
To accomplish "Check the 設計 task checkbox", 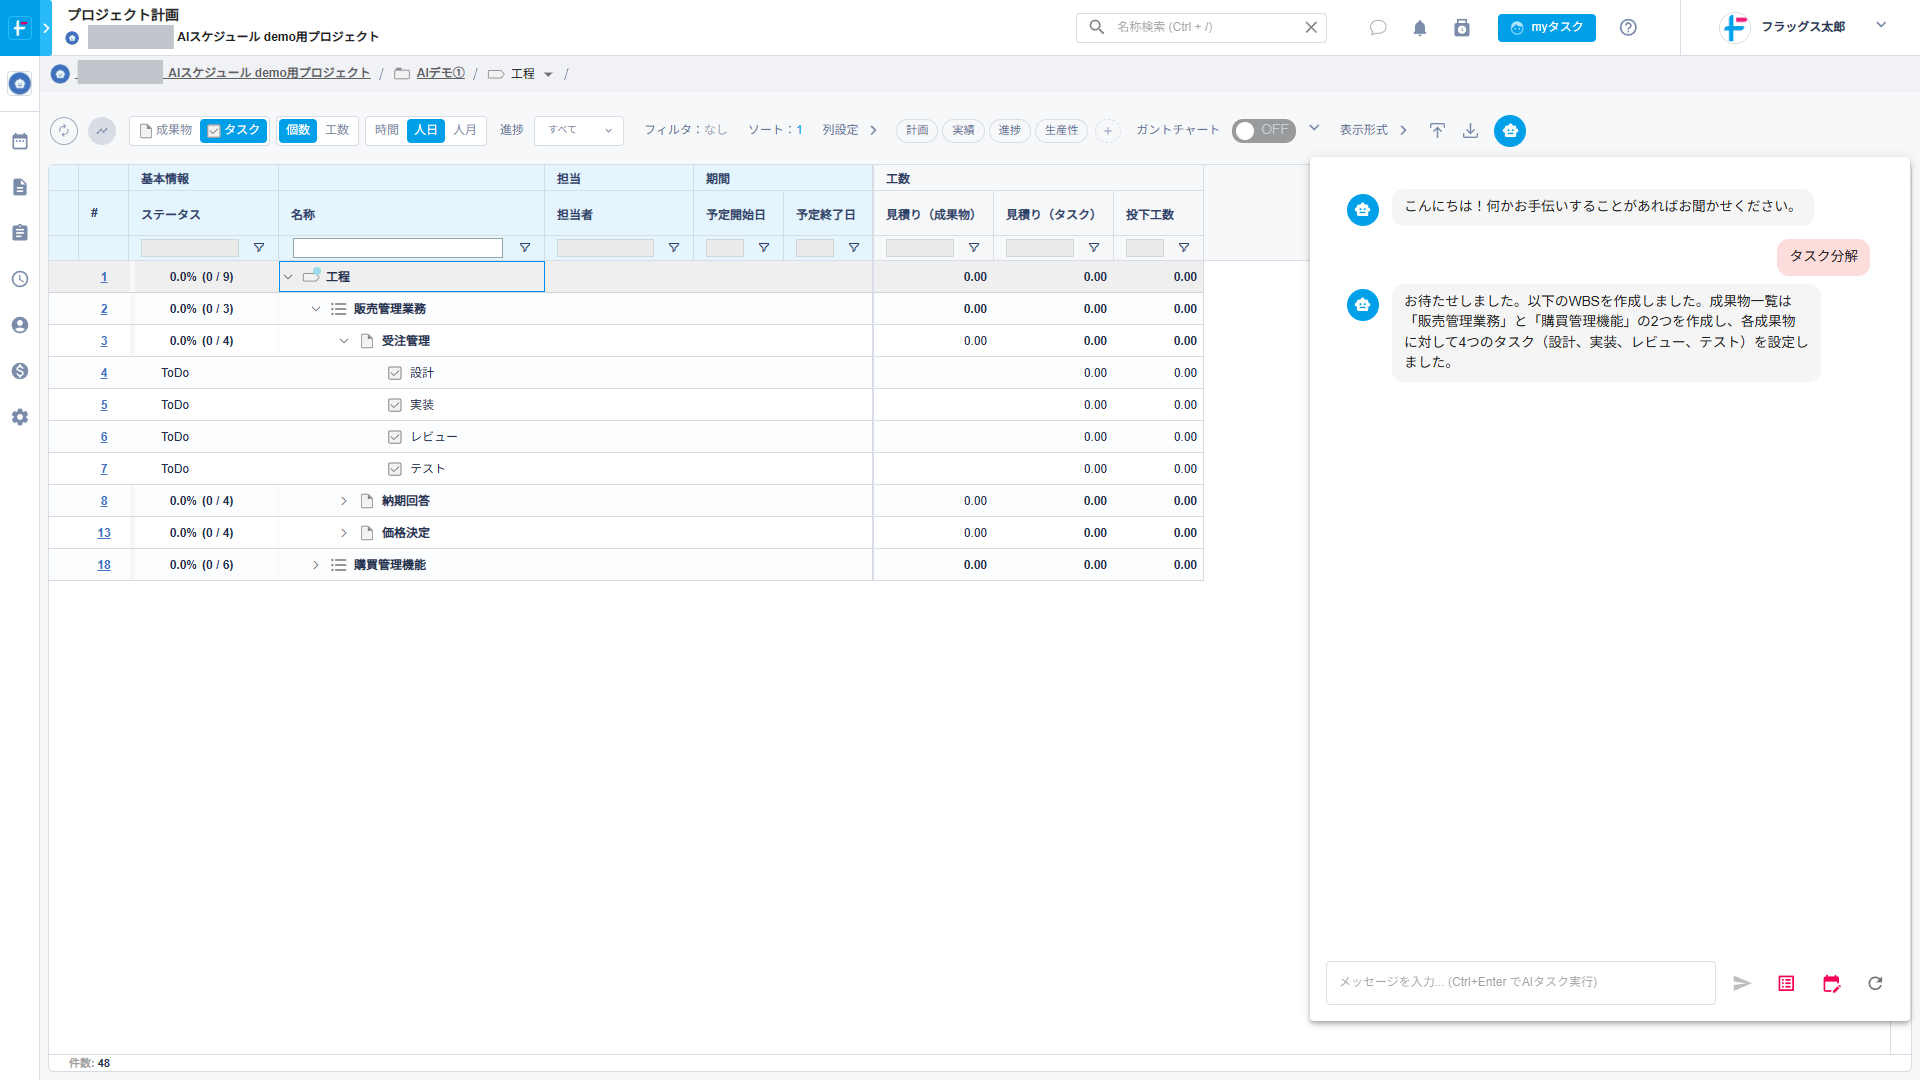I will 395,373.
